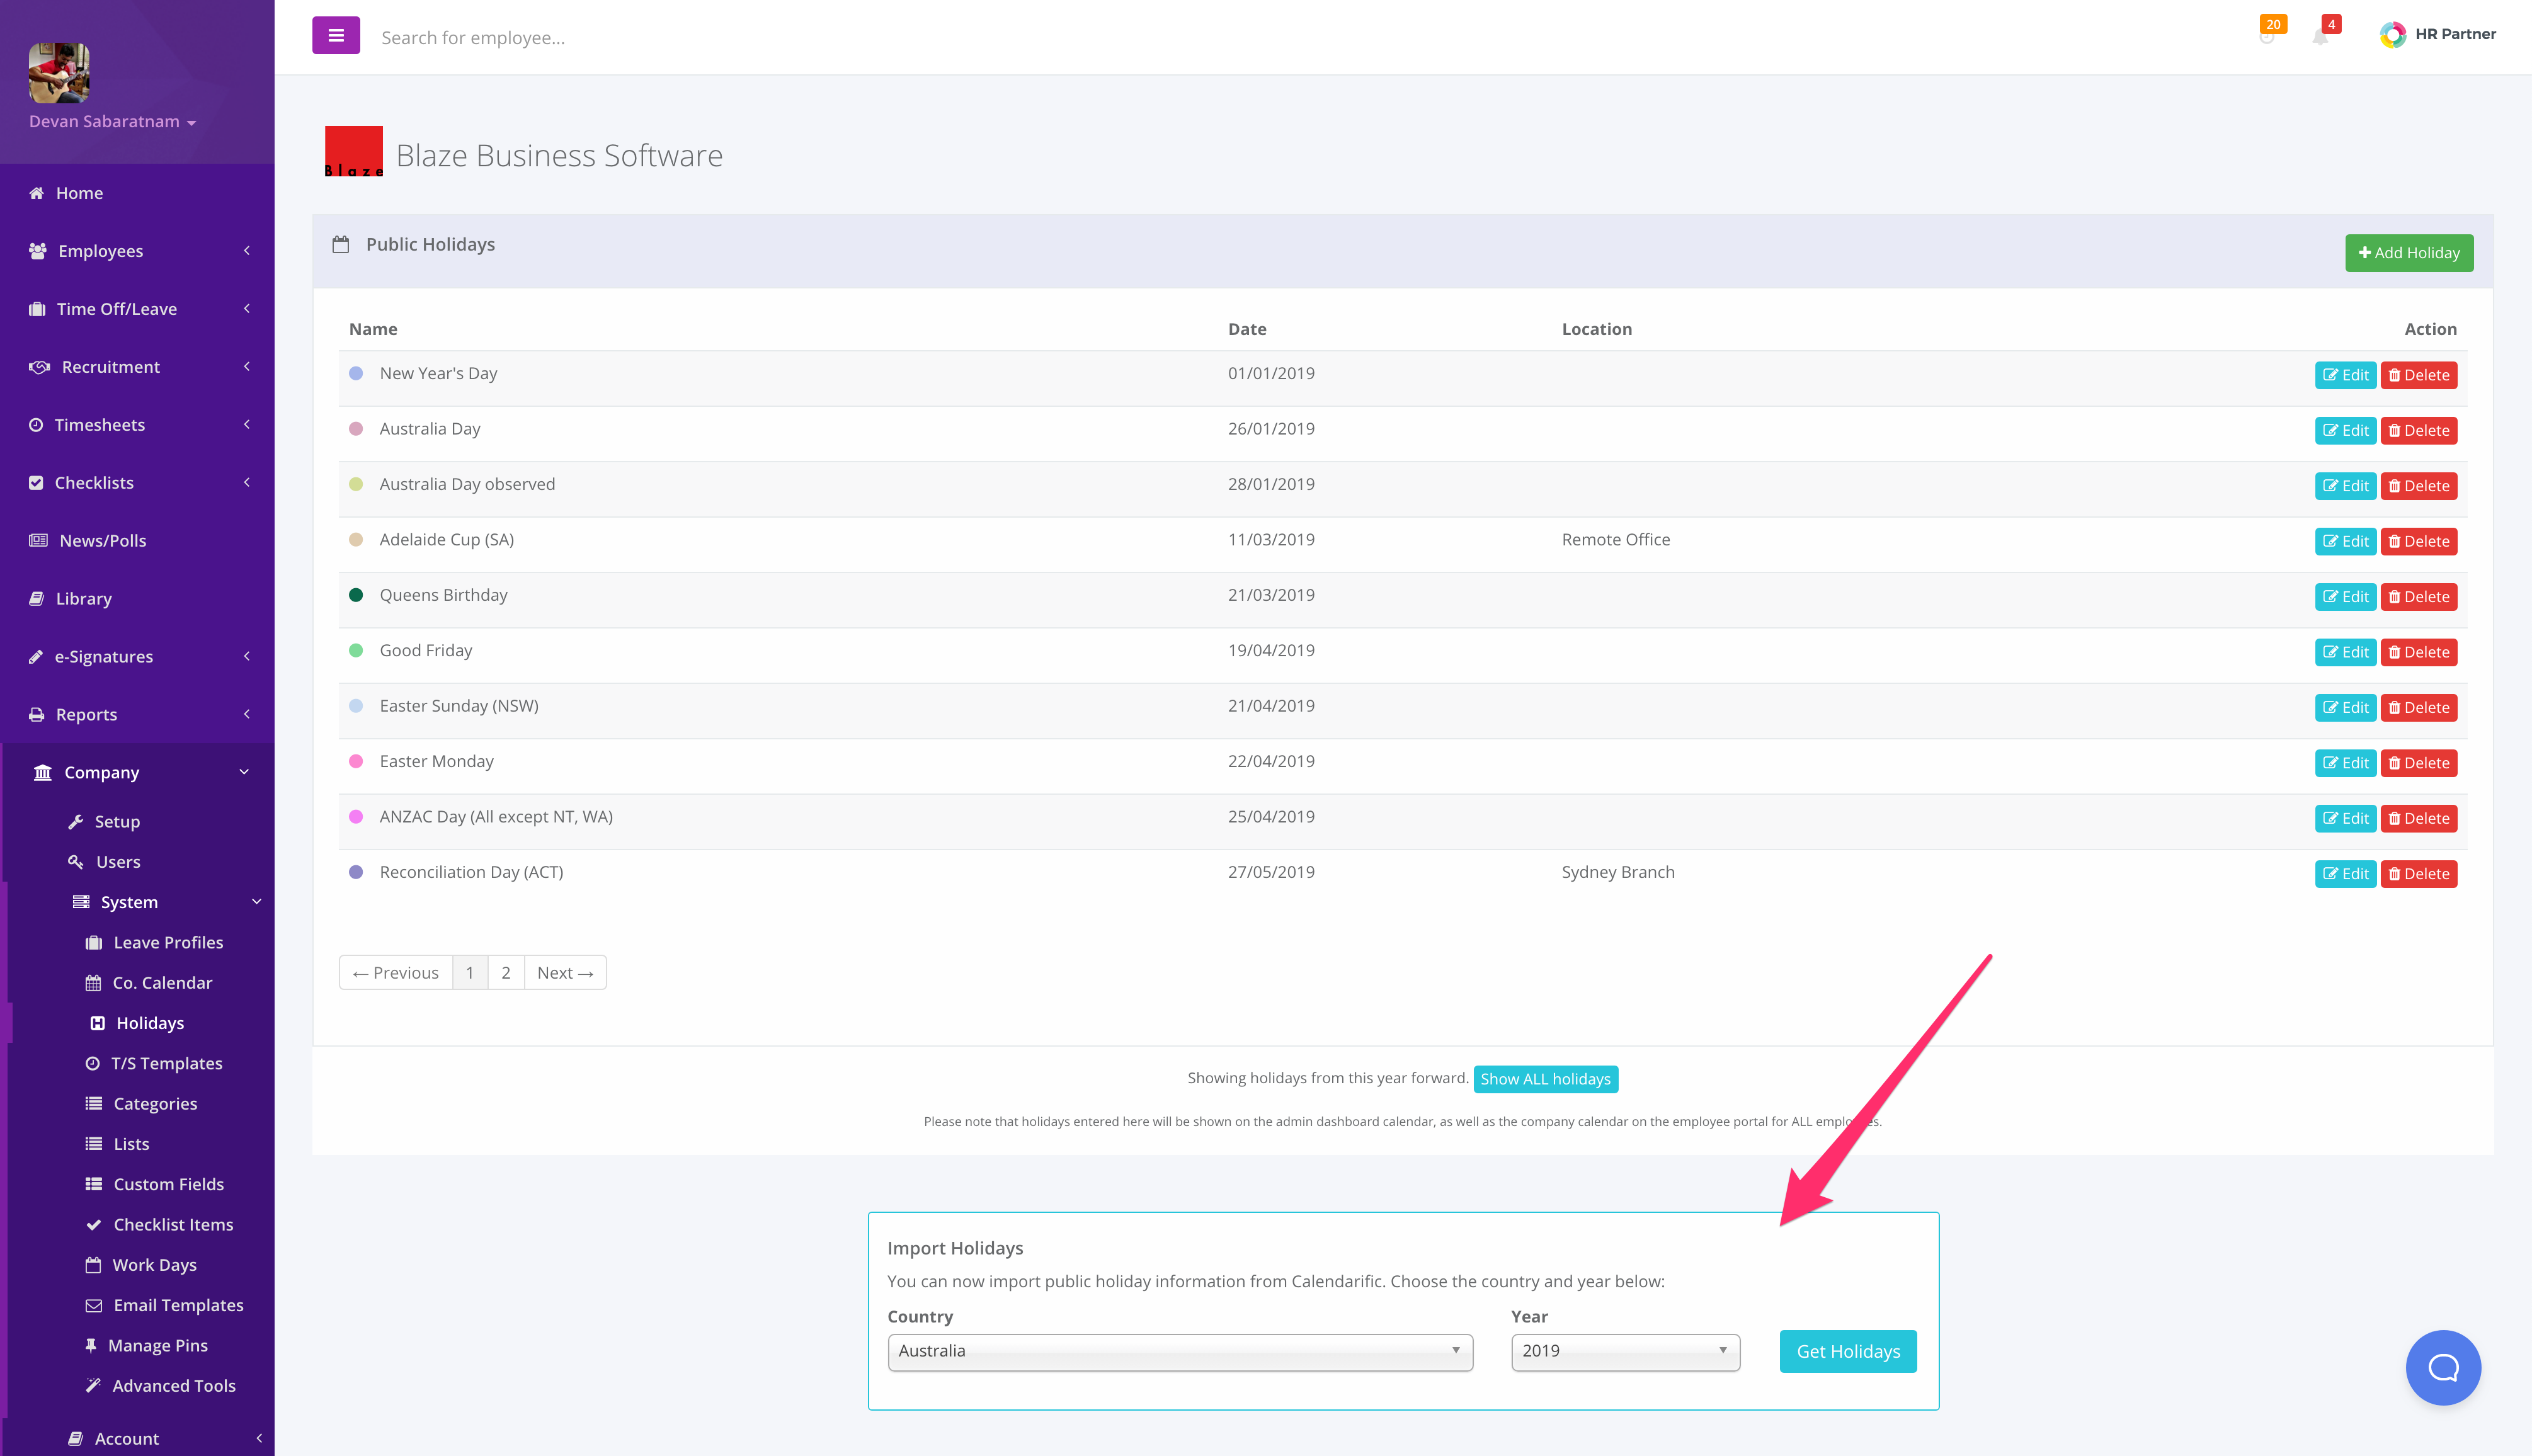Open the blue chat support bubble
This screenshot has height=1456, width=2532.
pyautogui.click(x=2443, y=1367)
